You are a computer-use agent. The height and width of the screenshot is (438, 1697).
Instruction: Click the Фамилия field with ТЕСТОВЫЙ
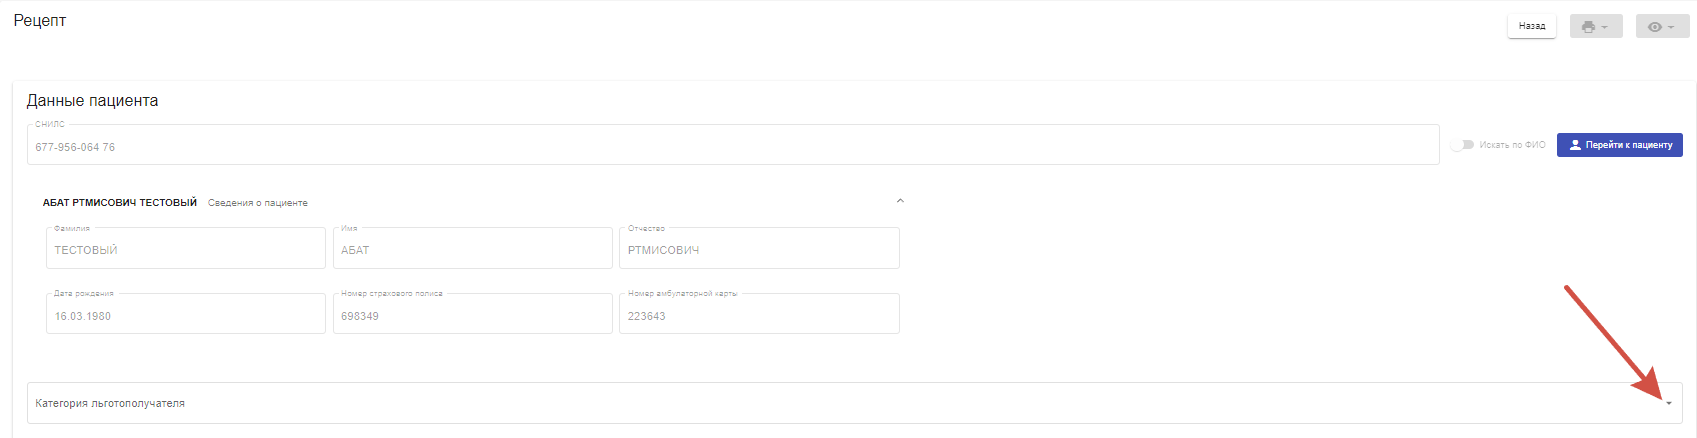186,248
